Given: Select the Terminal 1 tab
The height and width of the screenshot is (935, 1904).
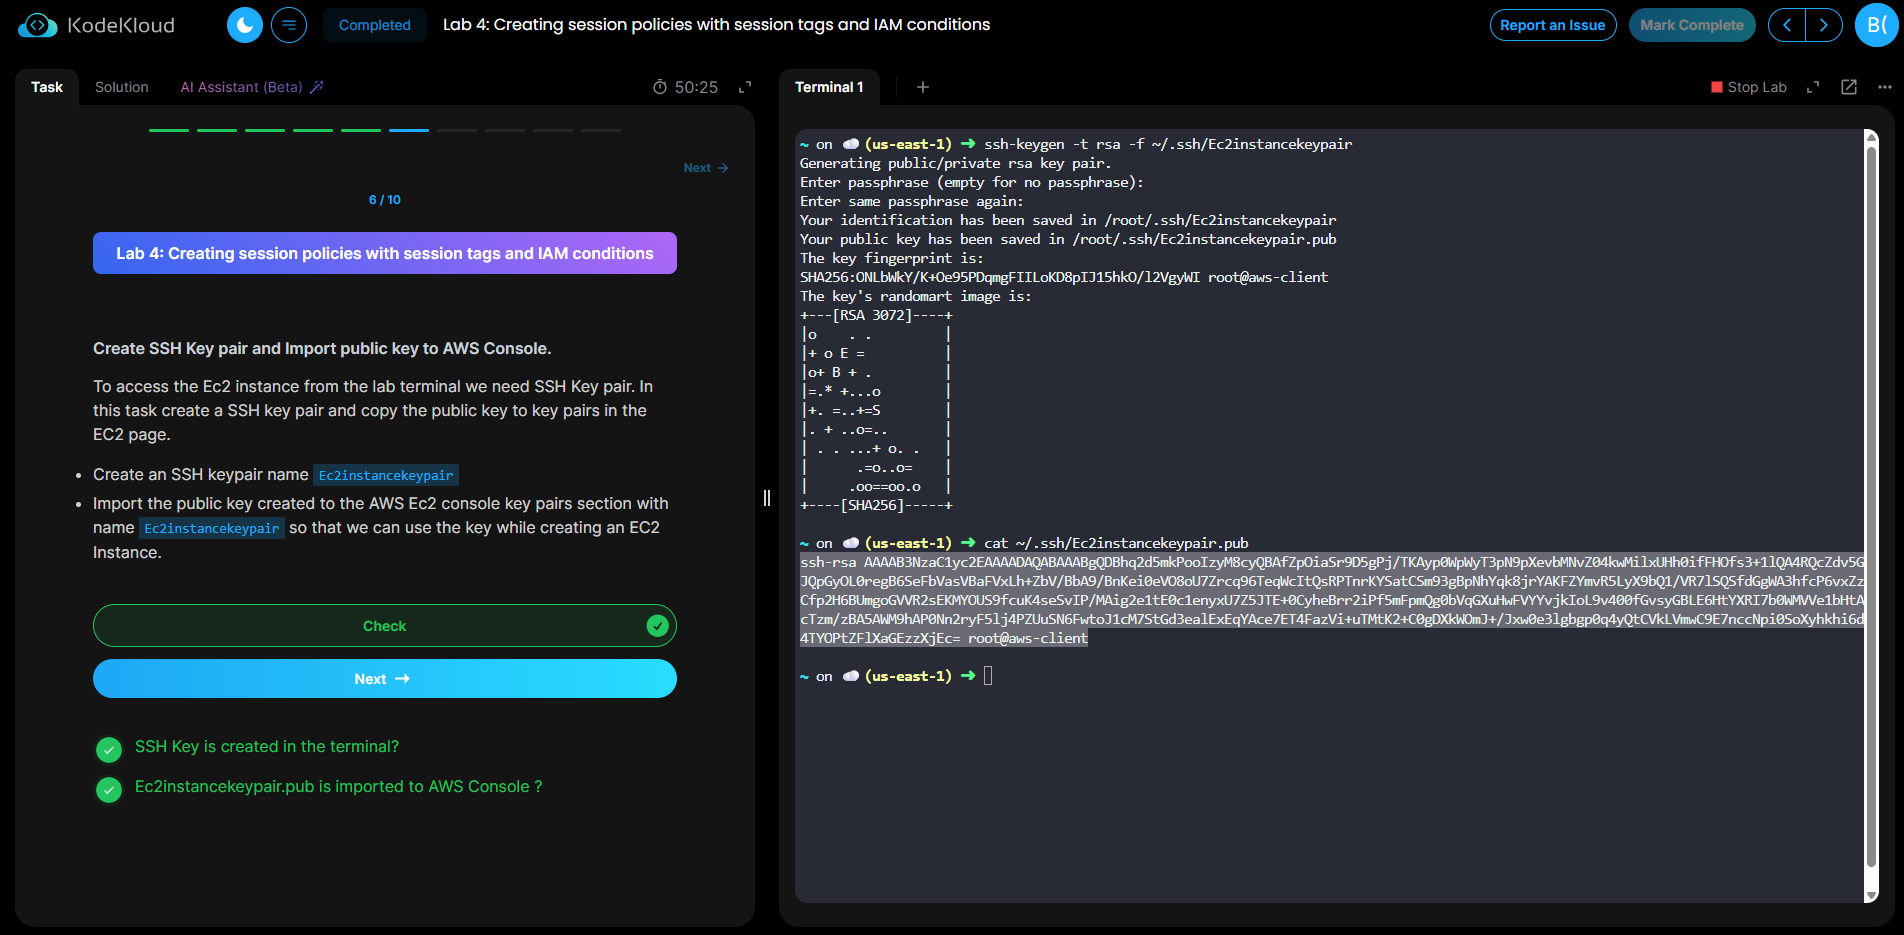Looking at the screenshot, I should tap(829, 87).
